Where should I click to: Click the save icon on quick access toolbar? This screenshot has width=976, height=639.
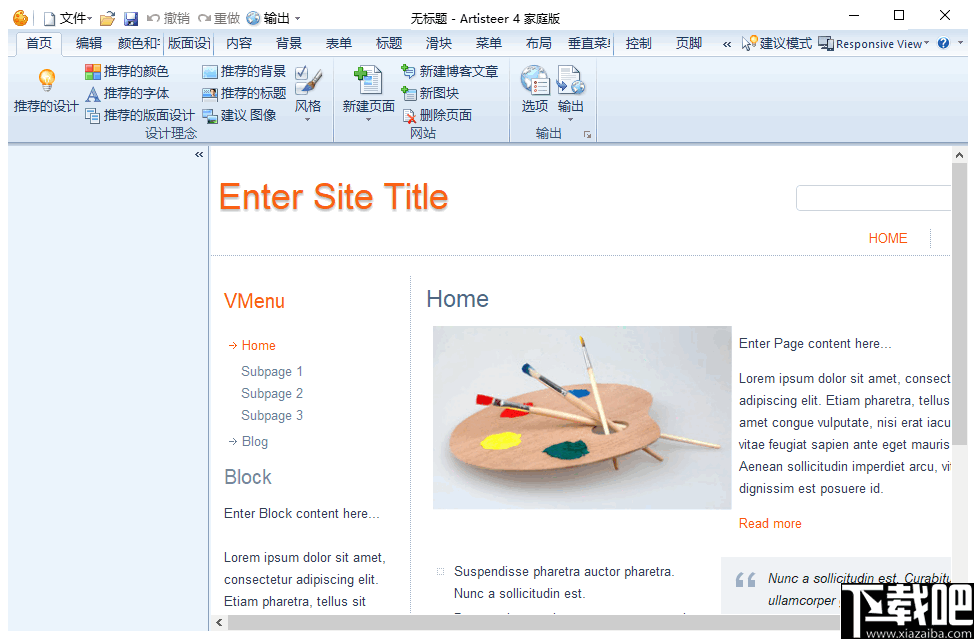(x=131, y=16)
